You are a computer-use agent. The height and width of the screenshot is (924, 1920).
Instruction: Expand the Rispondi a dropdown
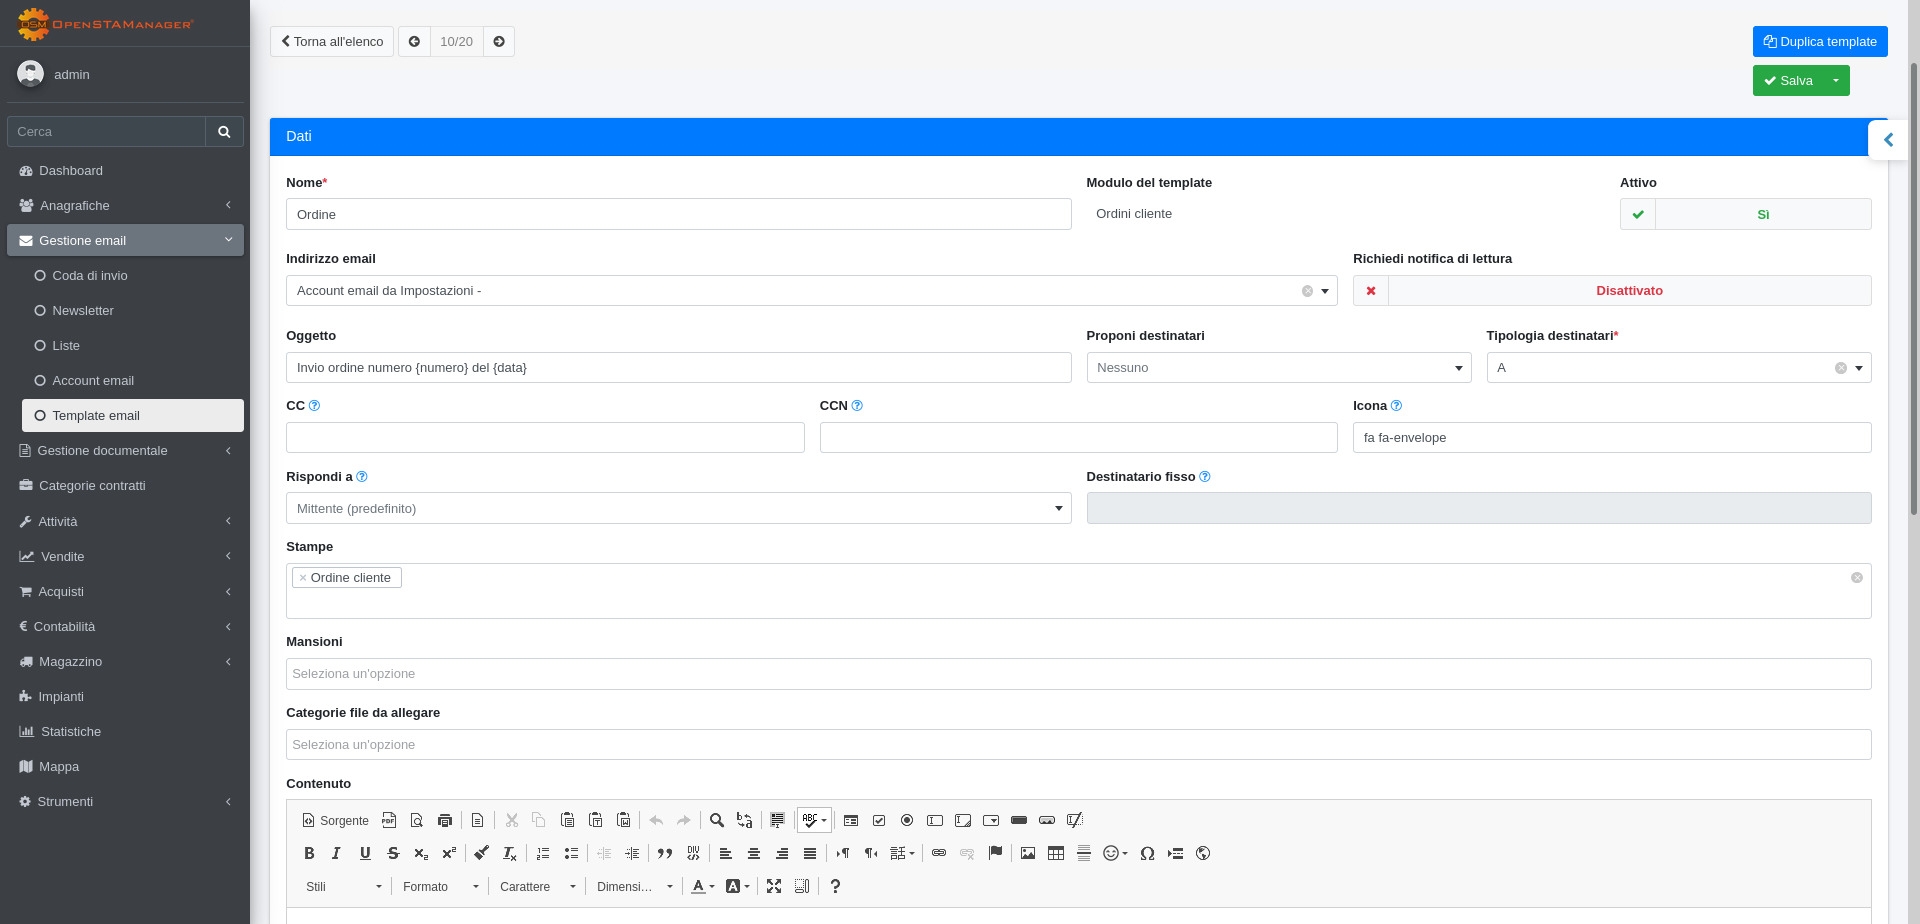tap(678, 508)
